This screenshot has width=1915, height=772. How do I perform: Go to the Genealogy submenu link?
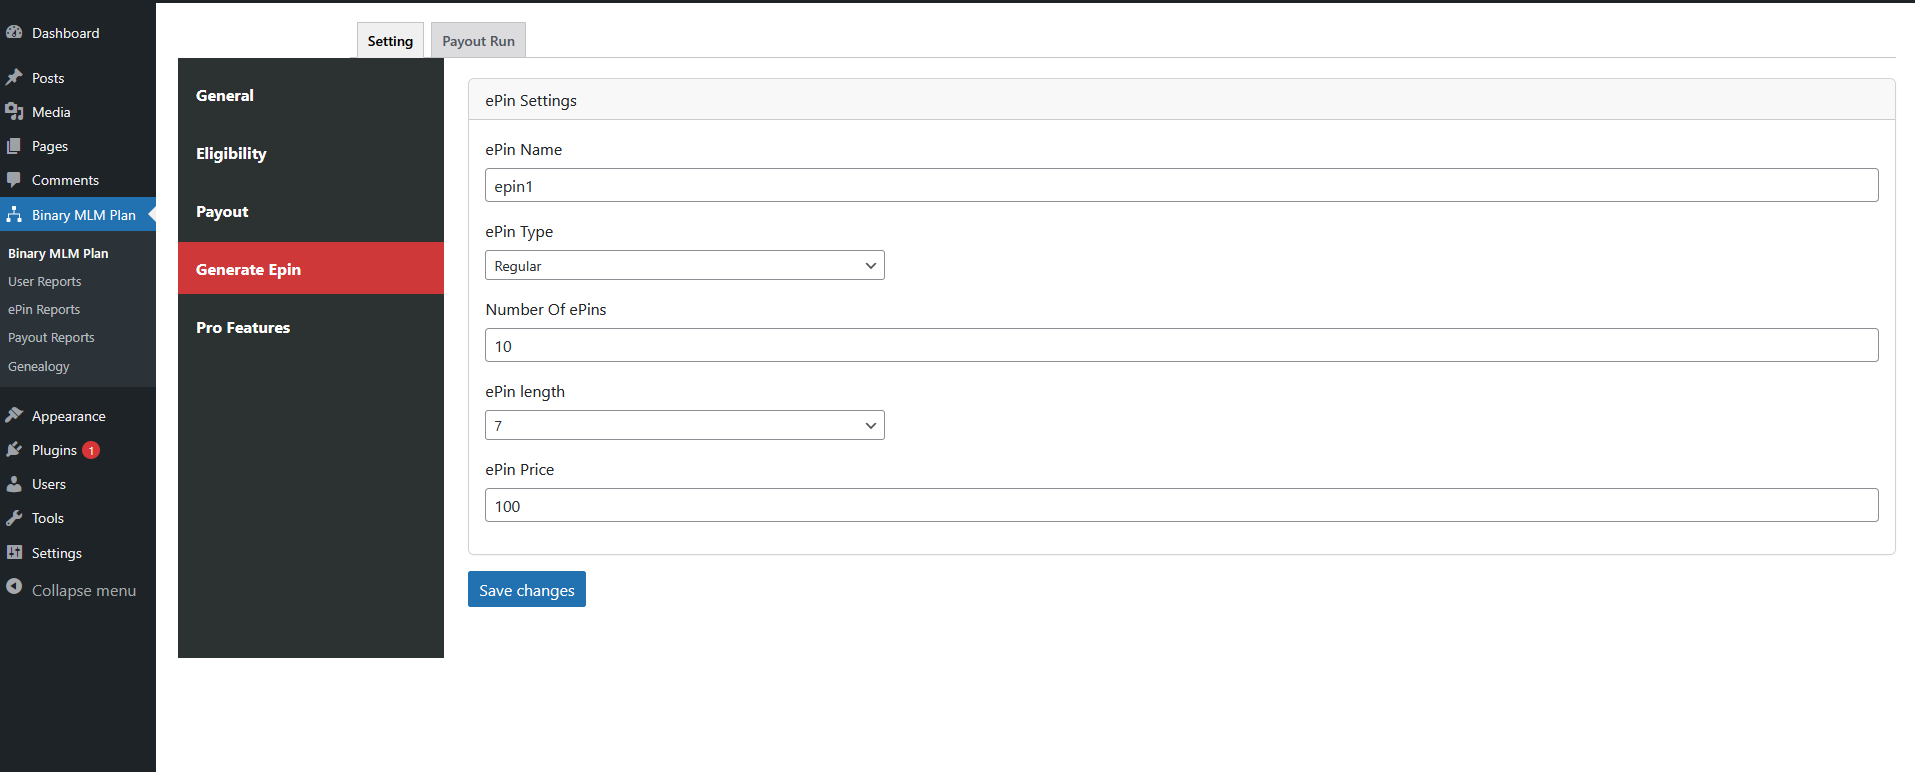point(39,367)
